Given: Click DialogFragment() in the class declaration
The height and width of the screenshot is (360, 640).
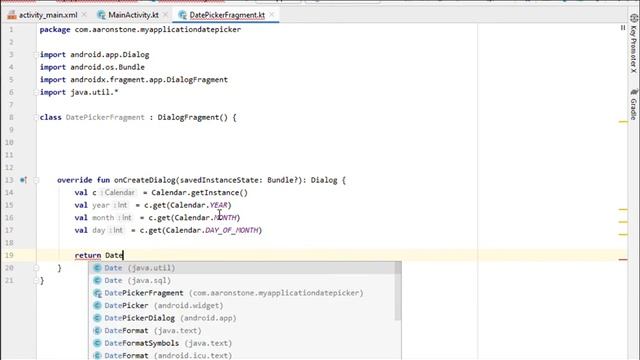Looking at the screenshot, I should click(193, 118).
